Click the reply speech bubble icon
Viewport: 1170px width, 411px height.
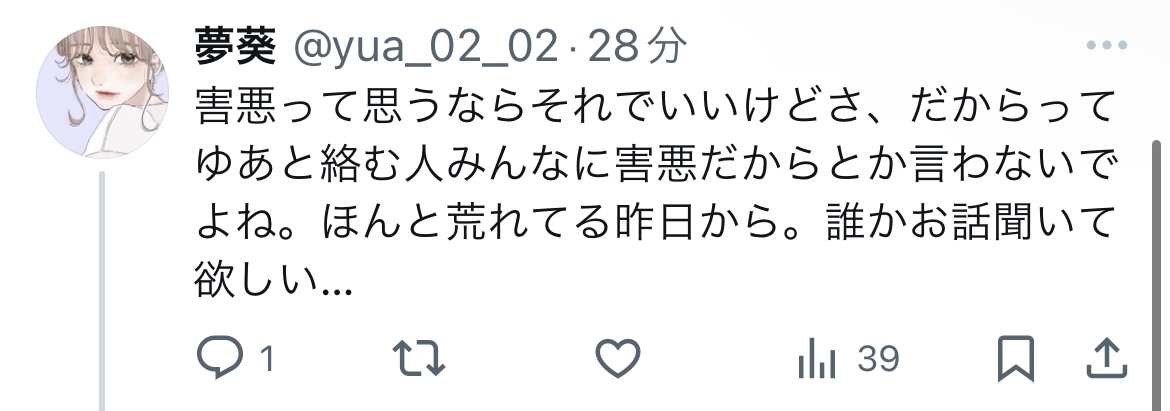(219, 358)
